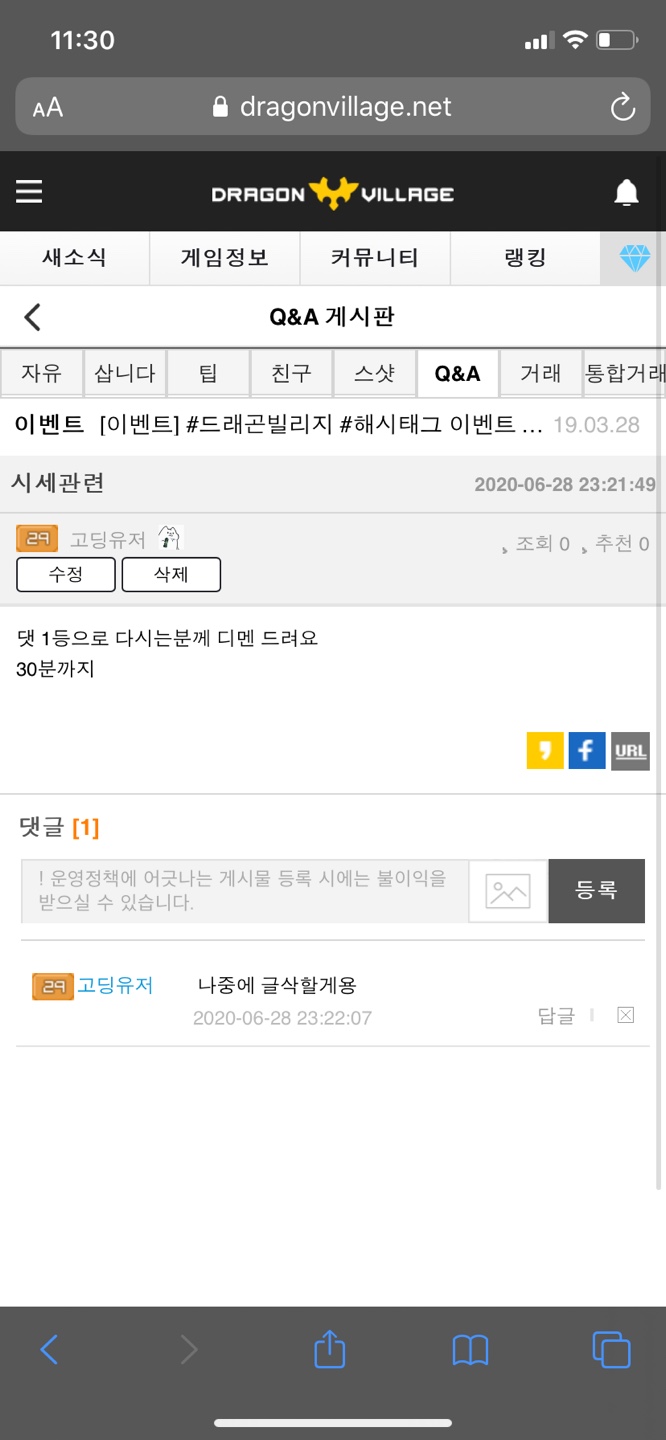Viewport: 666px width, 1440px height.
Task: Delete the comment with X icon
Action: (626, 1015)
